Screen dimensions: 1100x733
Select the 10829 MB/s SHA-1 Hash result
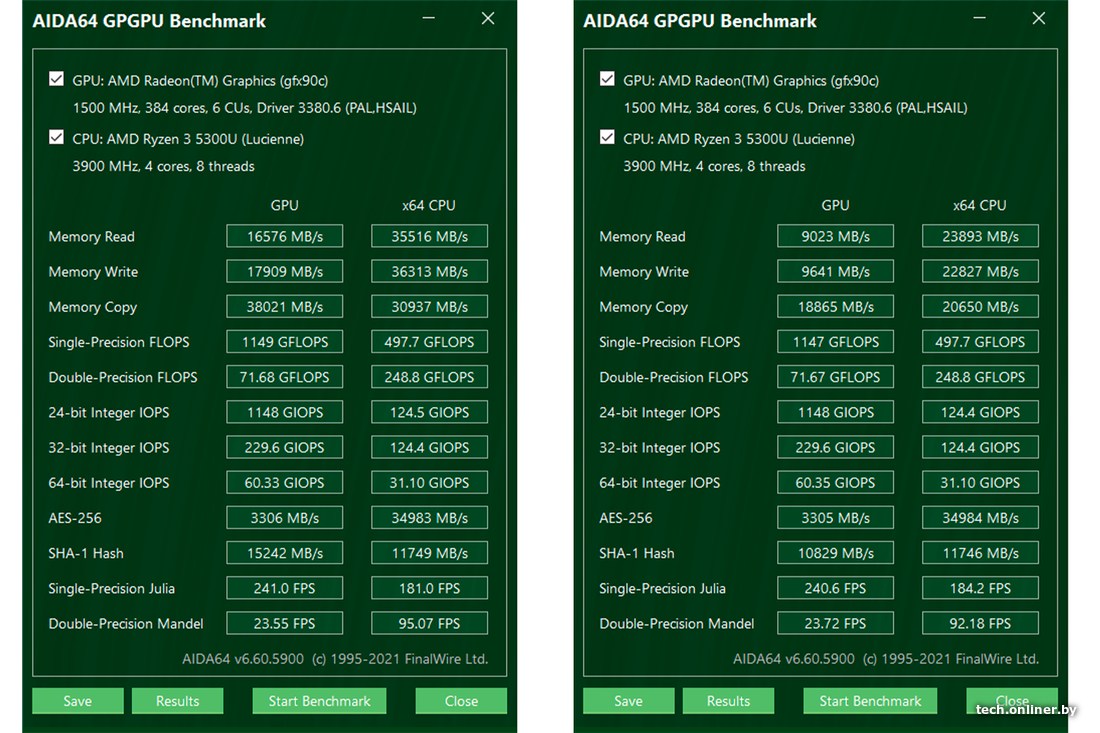click(835, 553)
